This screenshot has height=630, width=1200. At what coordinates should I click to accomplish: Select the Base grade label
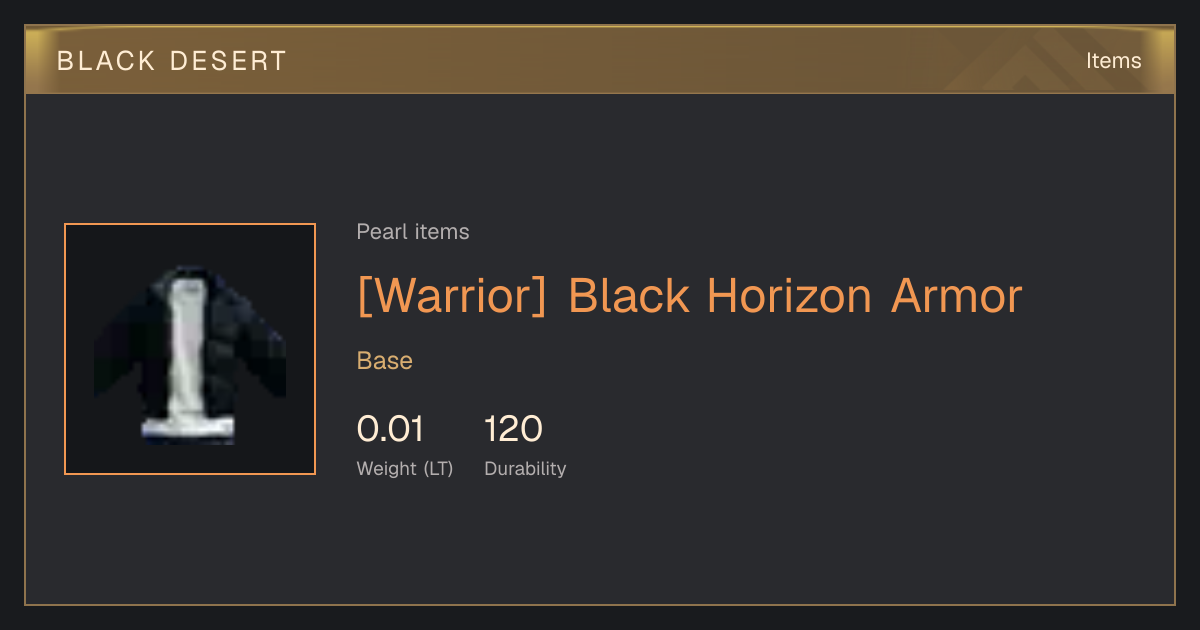point(385,361)
